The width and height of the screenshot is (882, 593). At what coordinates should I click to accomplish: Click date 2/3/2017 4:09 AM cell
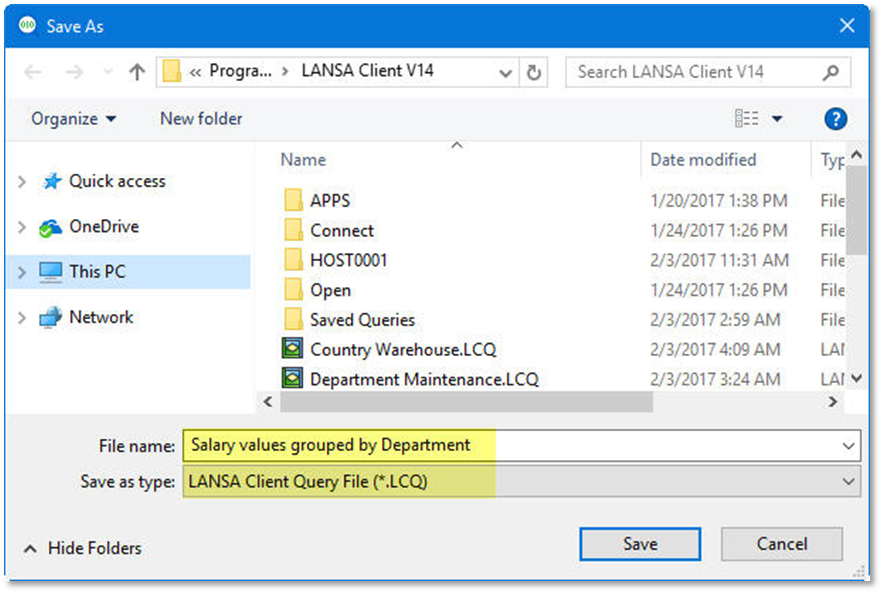(715, 350)
